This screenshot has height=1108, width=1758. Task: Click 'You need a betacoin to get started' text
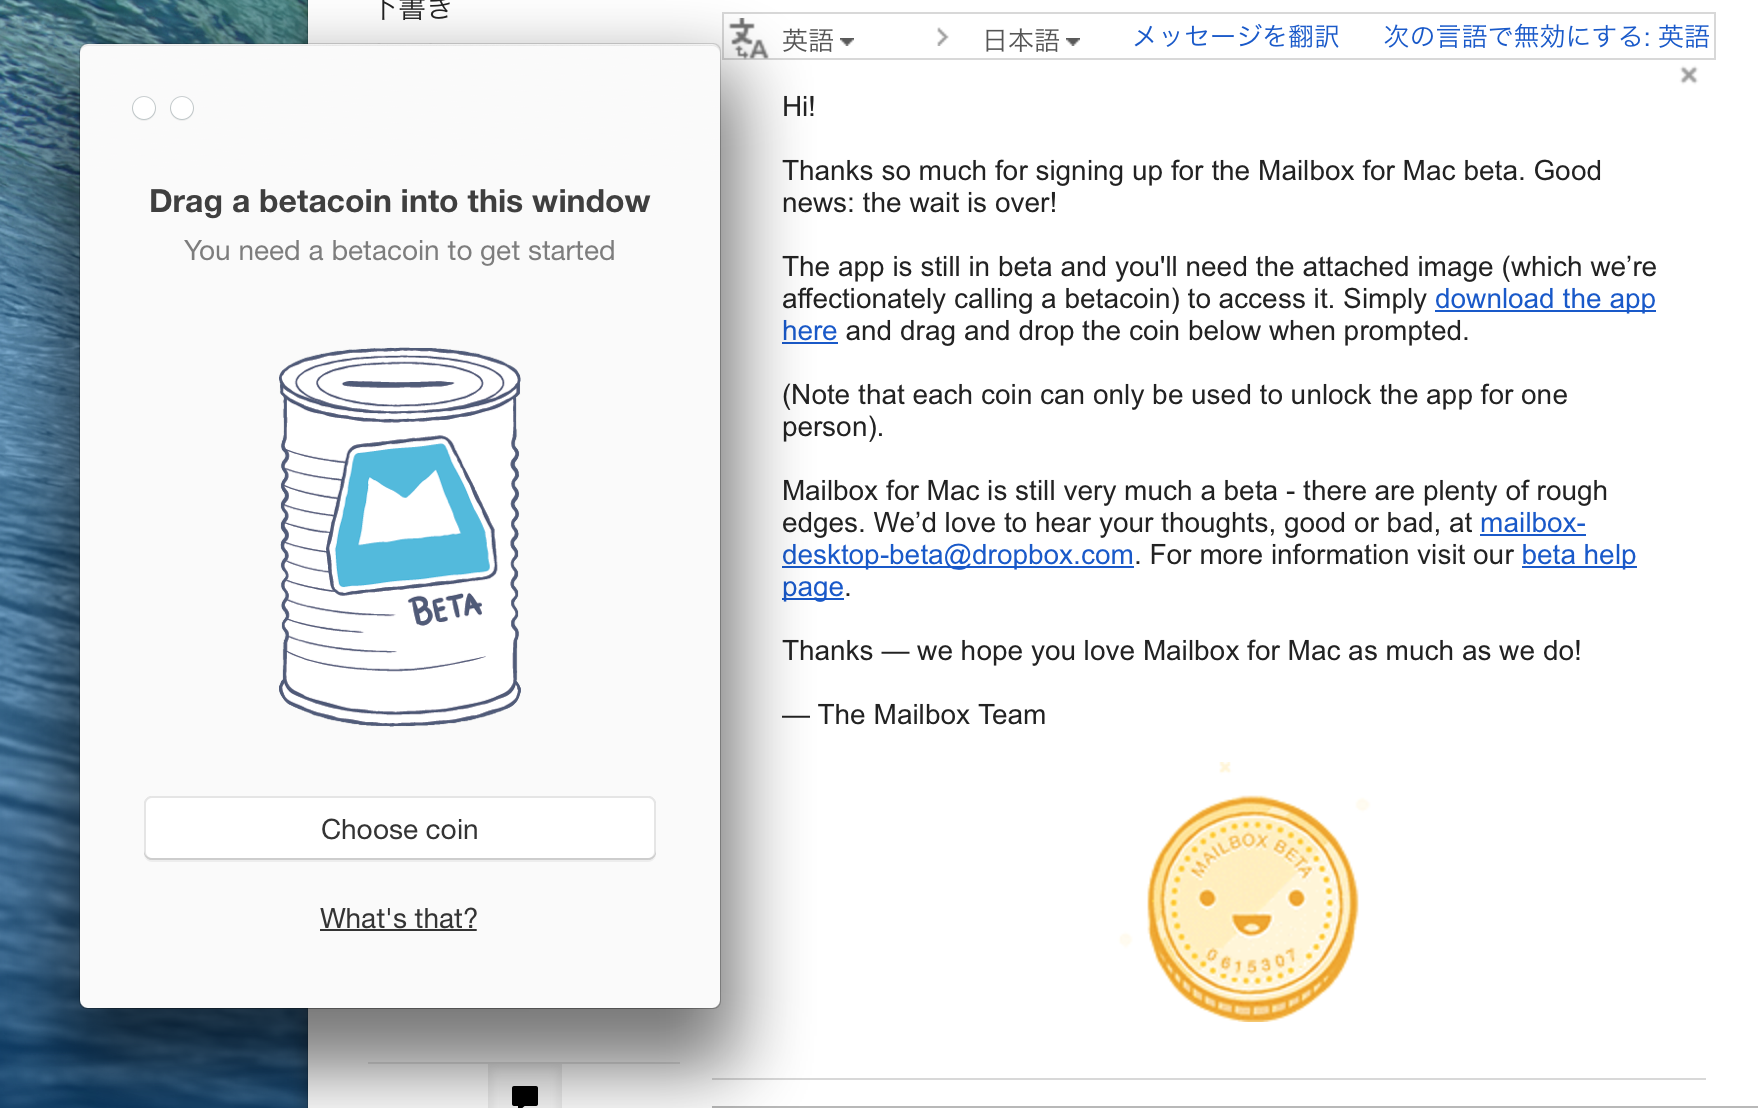[x=400, y=251]
